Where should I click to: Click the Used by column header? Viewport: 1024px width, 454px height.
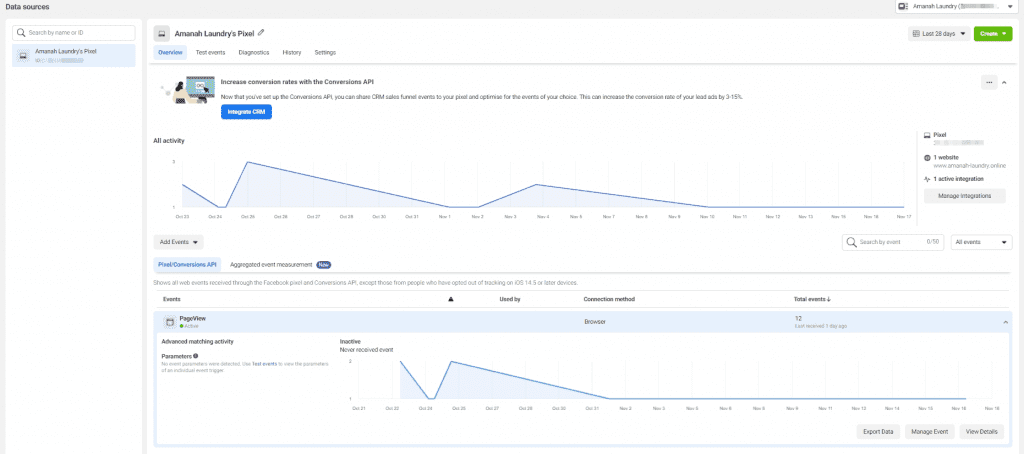pos(509,299)
